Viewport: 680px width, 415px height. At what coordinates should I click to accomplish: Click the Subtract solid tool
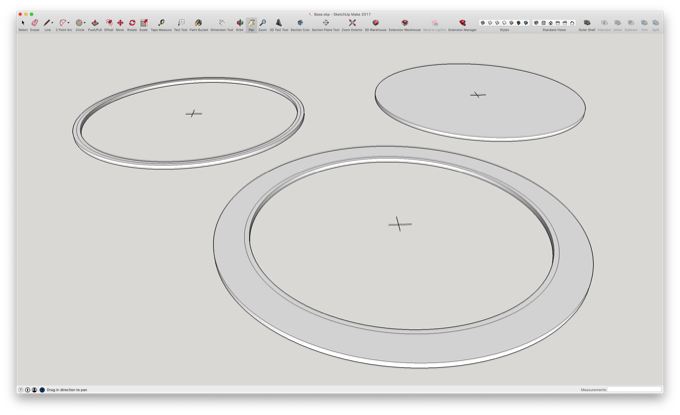click(x=631, y=23)
